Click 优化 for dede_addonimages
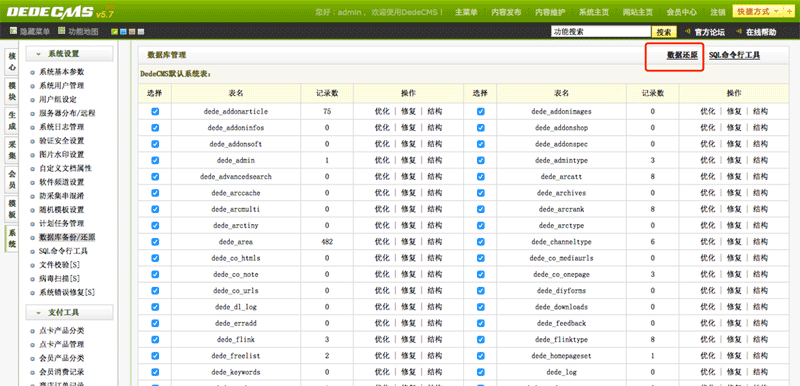Screen dimensions: 800x386 708,111
